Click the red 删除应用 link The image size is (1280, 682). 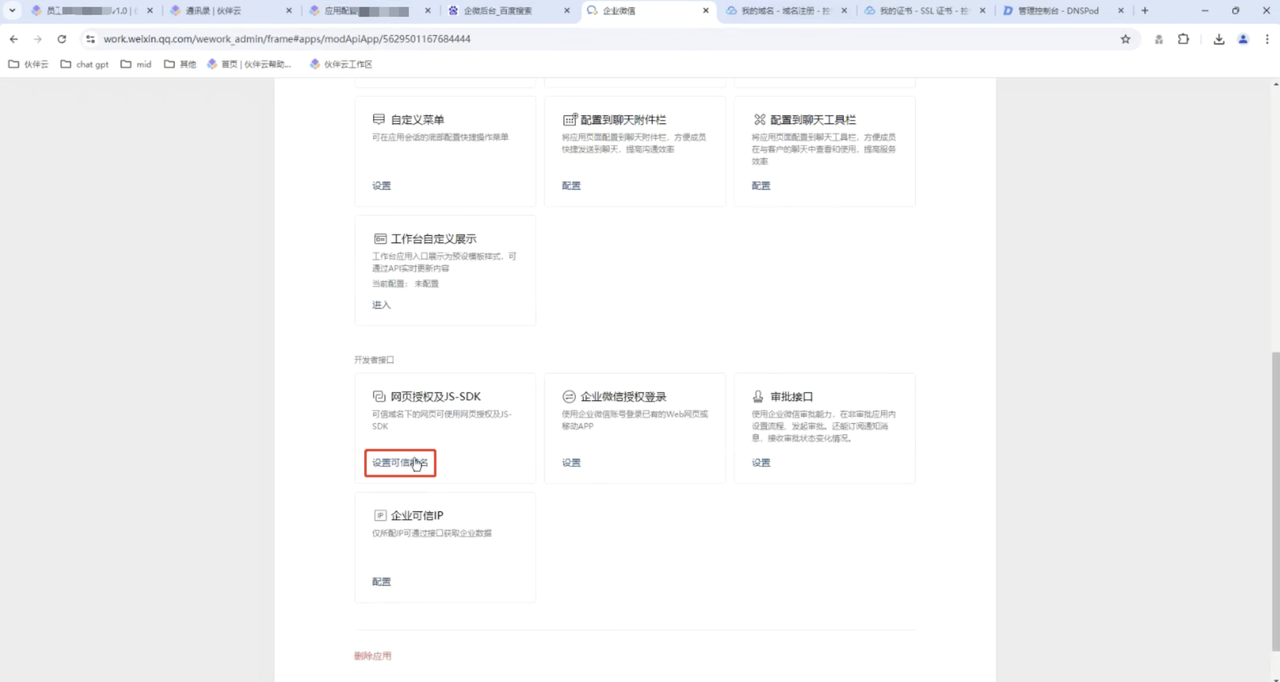[x=372, y=656]
